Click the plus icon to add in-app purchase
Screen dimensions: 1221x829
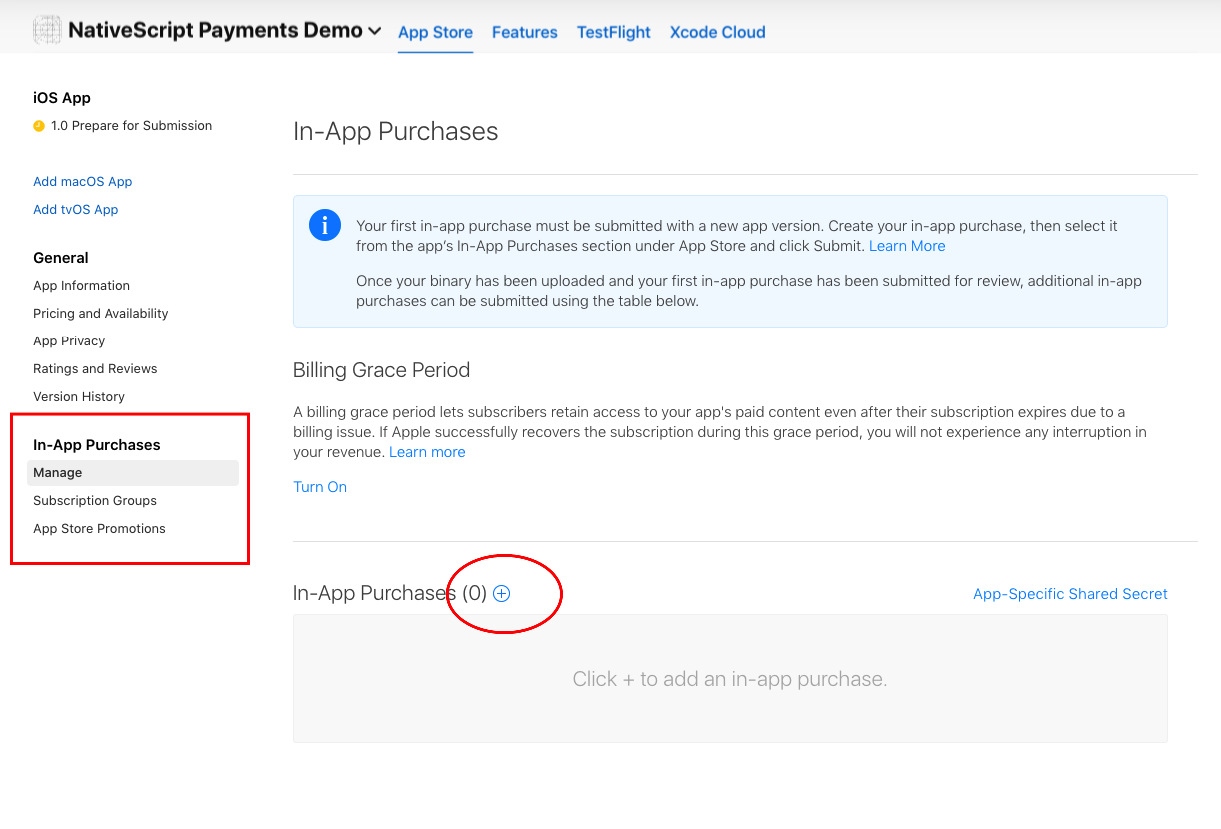point(502,594)
